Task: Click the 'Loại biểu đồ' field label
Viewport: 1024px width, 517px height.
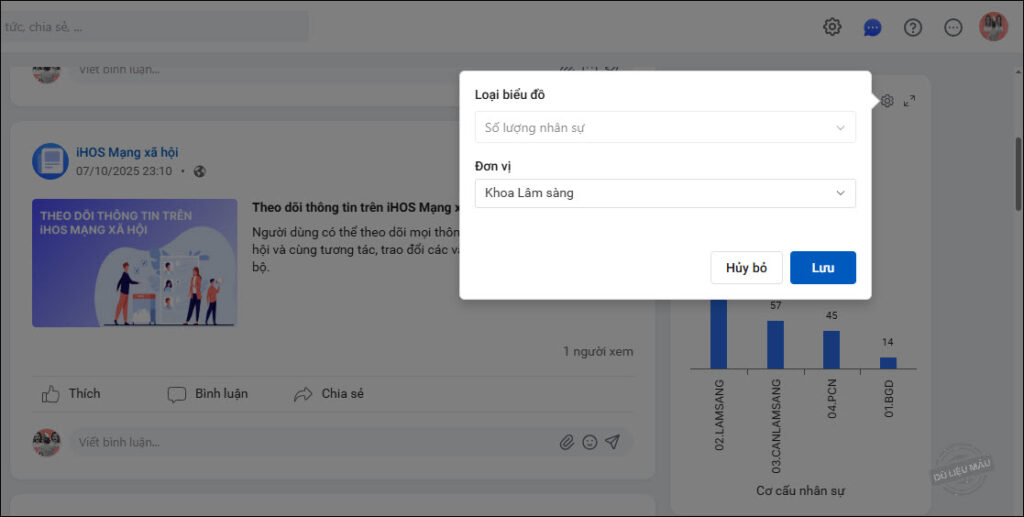Action: coord(509,95)
